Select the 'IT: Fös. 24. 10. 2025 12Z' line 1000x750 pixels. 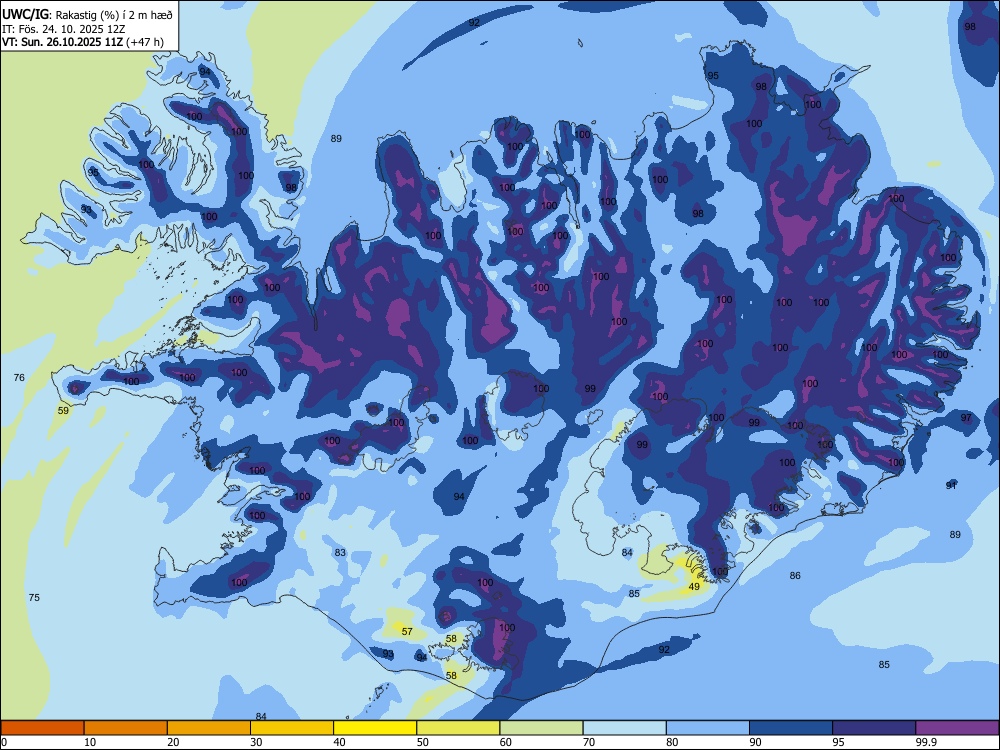point(64,29)
